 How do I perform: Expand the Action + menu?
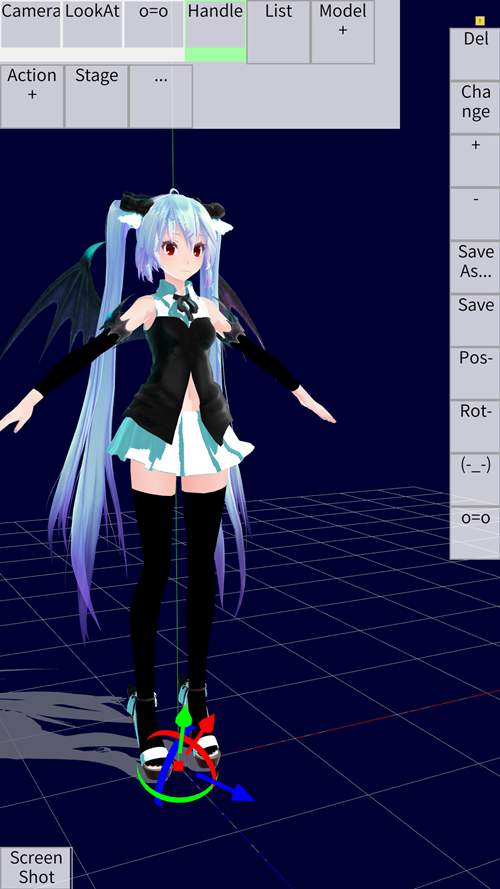coord(32,96)
